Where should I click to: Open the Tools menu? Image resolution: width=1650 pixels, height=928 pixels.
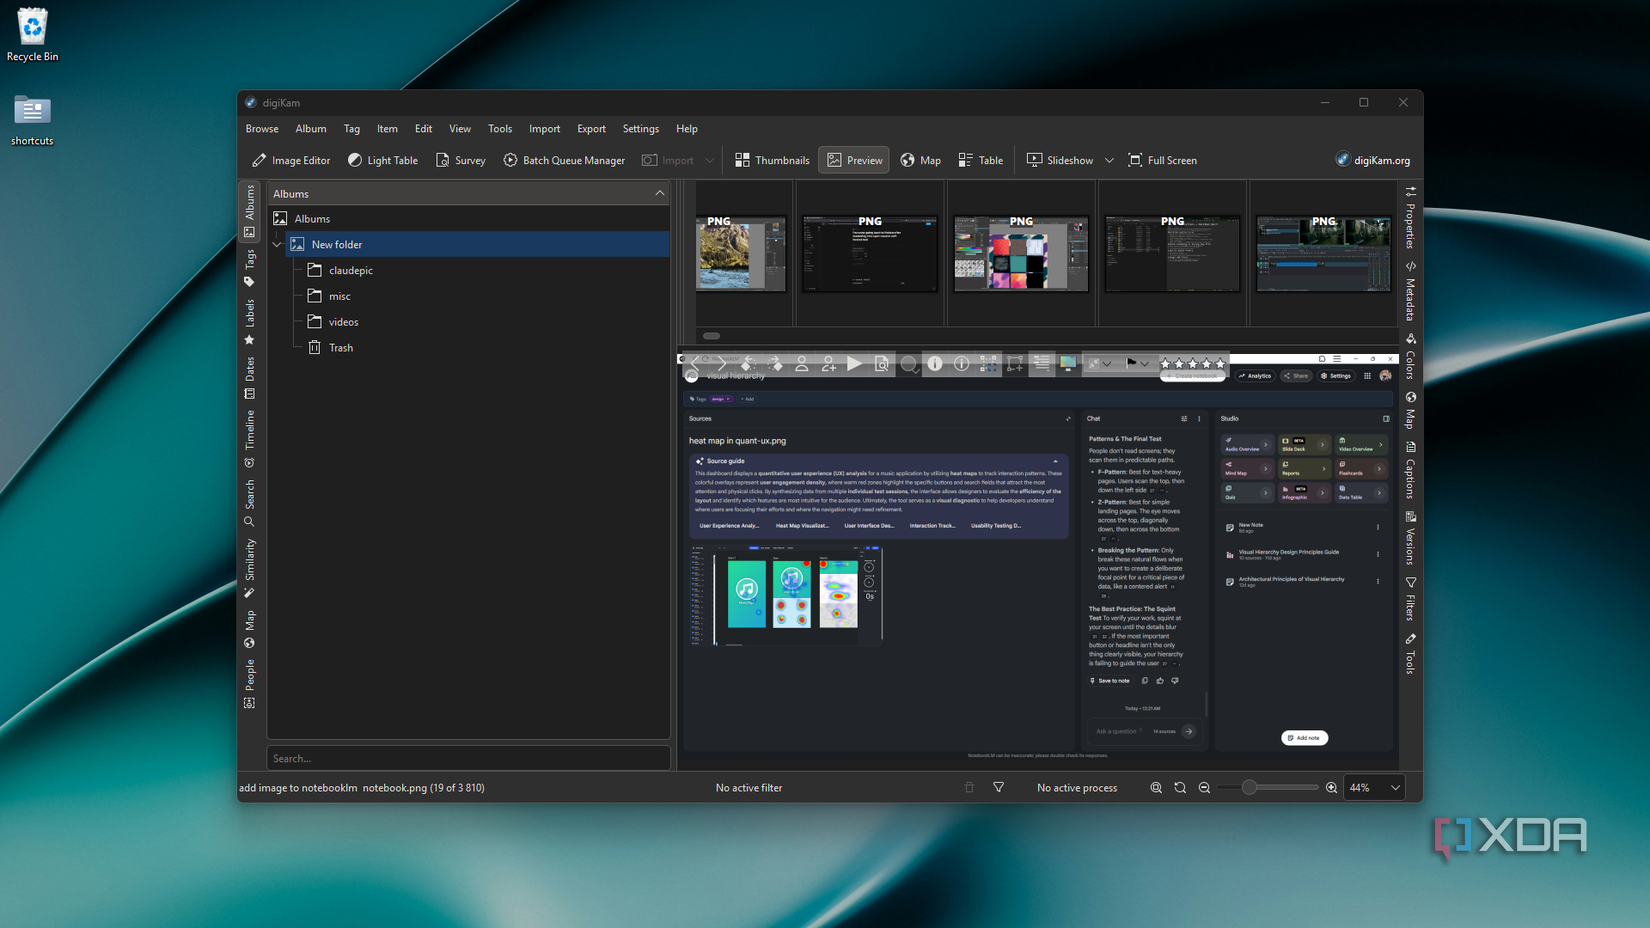[500, 129]
